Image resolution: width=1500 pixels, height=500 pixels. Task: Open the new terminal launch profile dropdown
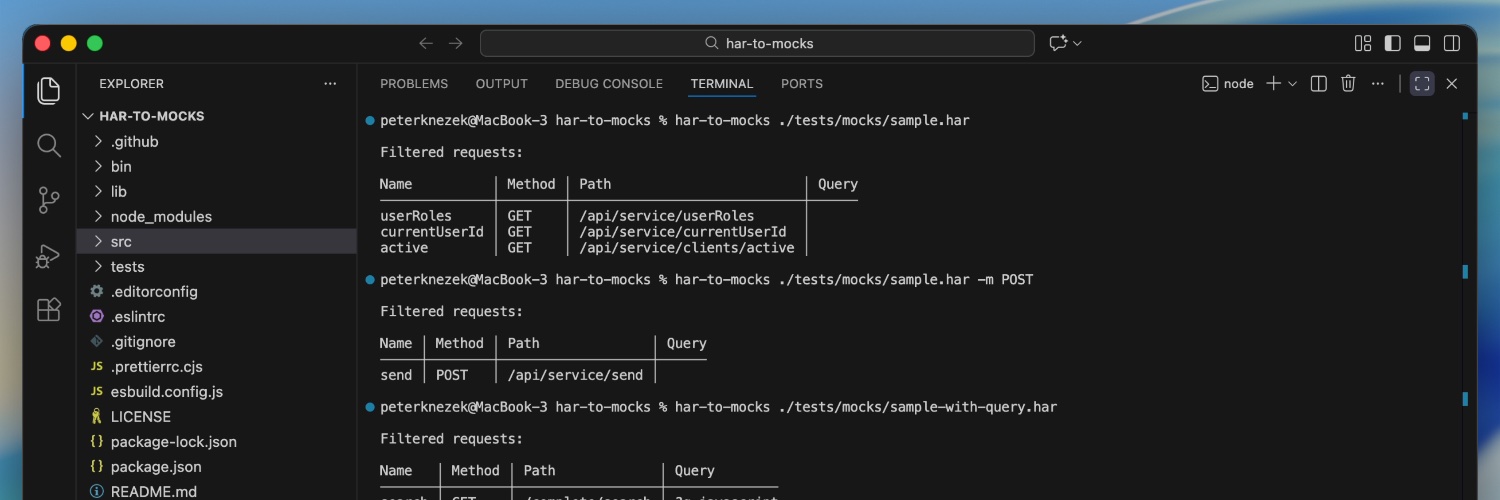click(x=1292, y=84)
